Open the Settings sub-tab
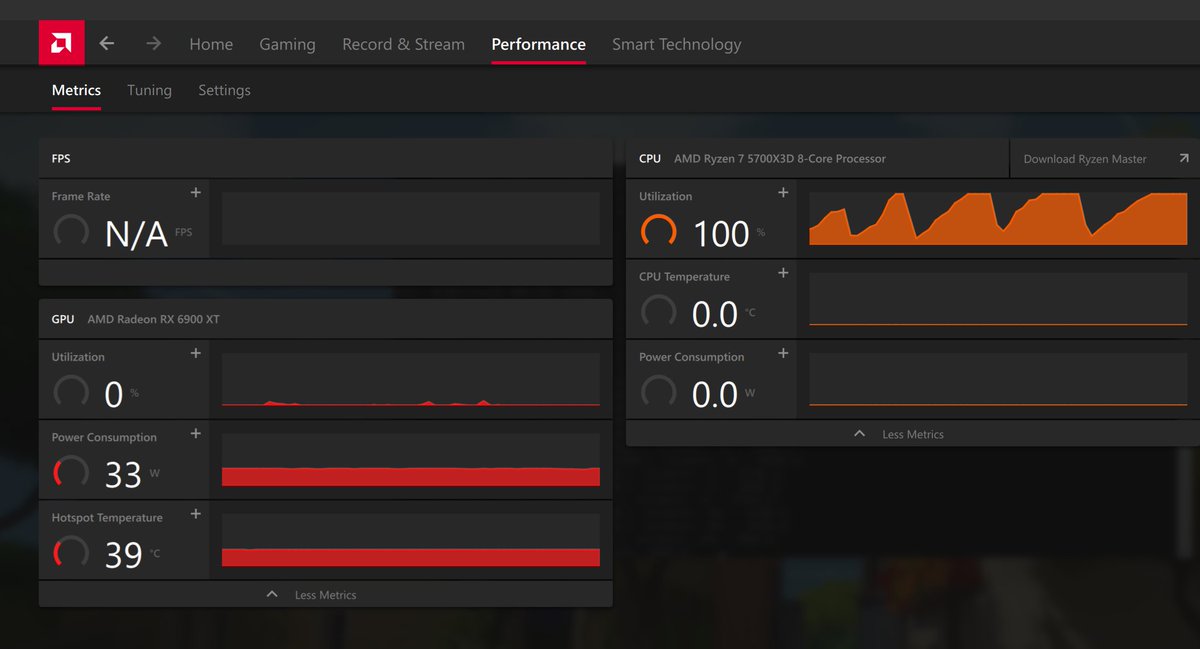 pyautogui.click(x=224, y=90)
